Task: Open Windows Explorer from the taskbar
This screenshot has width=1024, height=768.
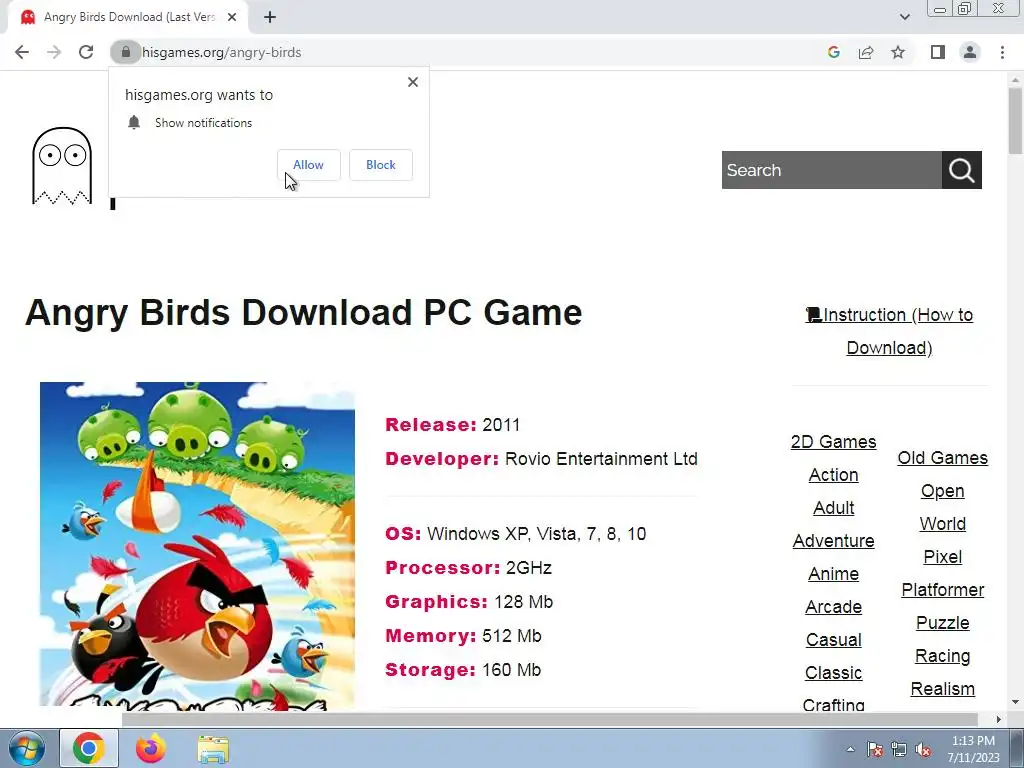Action: [x=213, y=749]
